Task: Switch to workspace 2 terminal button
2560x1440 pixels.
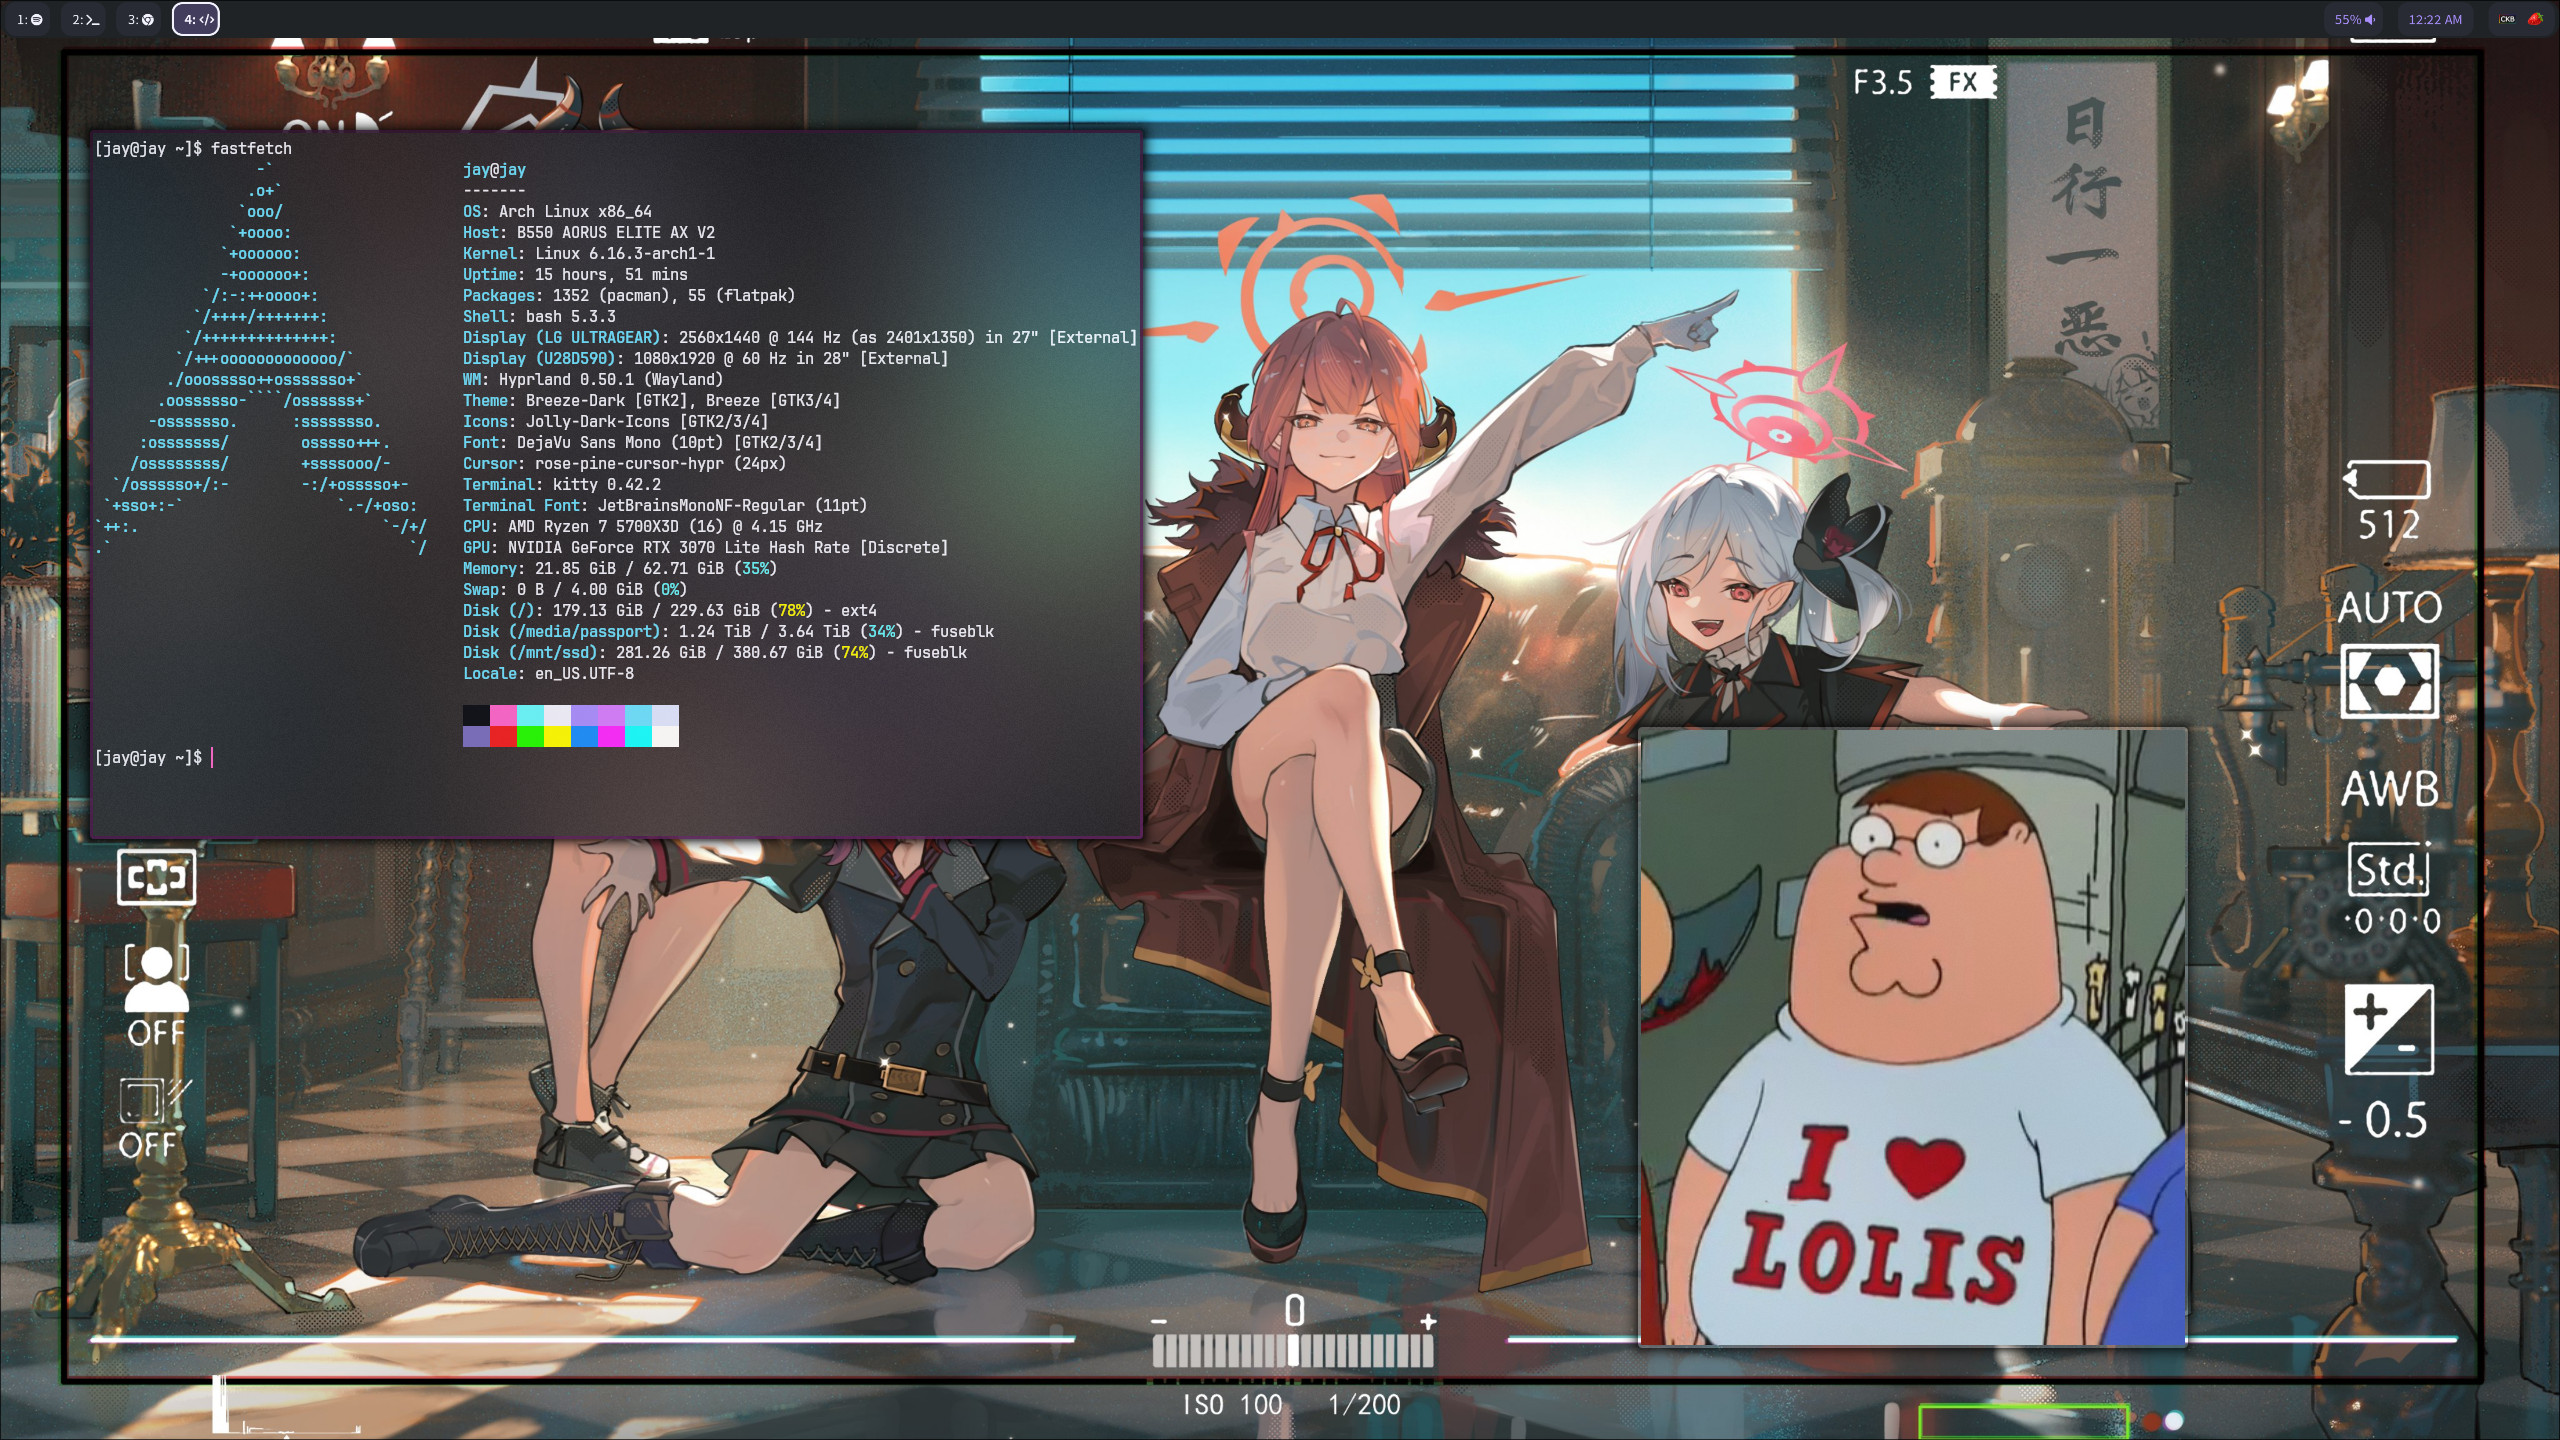Action: pos(85,19)
